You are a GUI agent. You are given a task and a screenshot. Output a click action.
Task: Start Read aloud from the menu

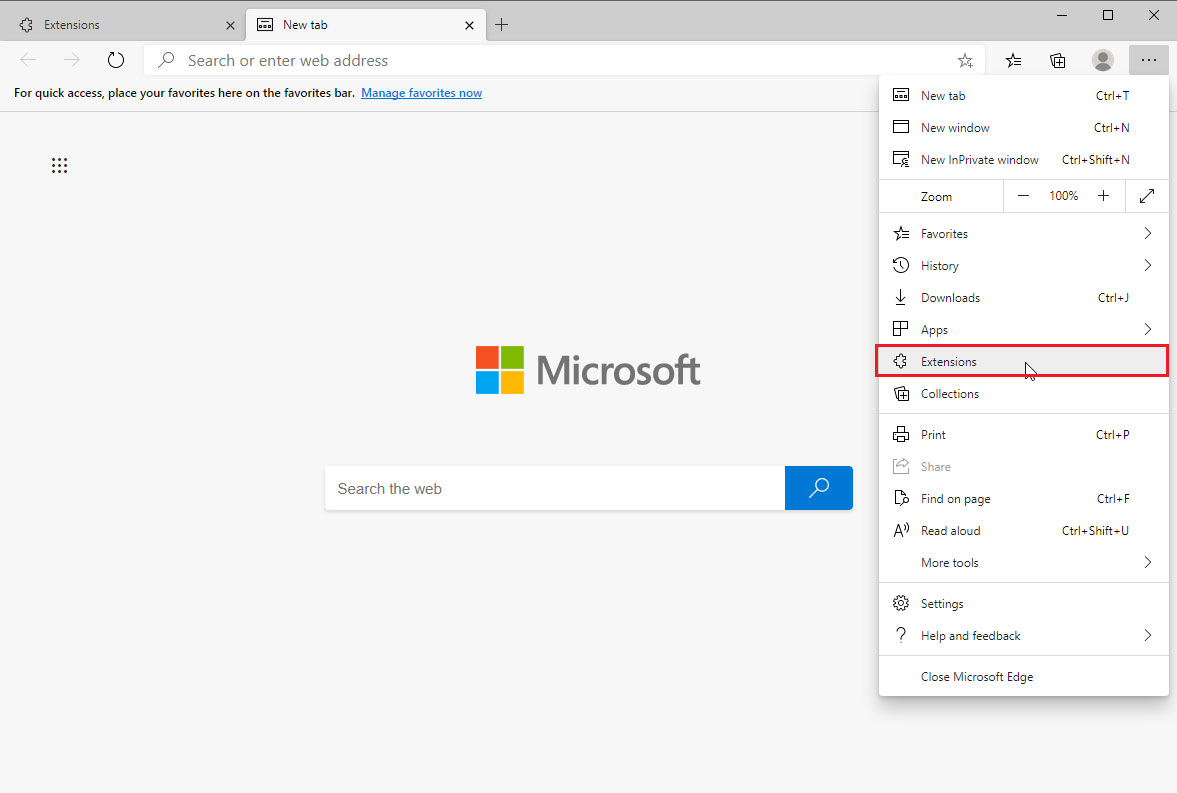point(1024,531)
